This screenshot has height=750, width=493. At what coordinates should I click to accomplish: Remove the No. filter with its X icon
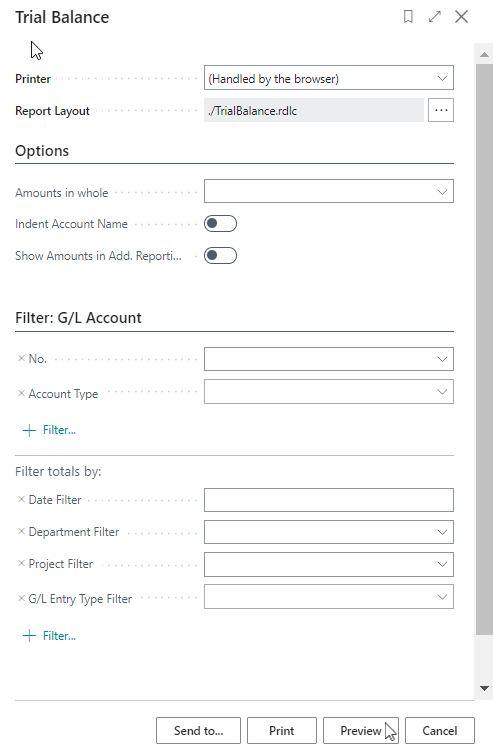tap(21, 358)
